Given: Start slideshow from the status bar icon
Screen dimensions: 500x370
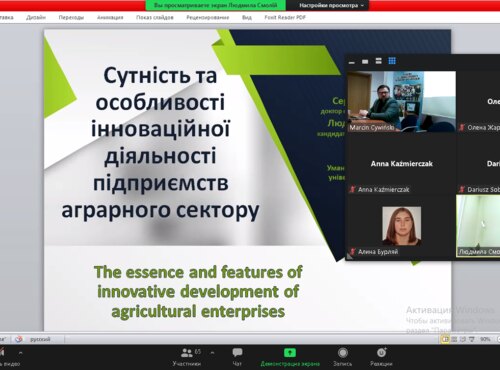Looking at the screenshot, I should (471, 339).
